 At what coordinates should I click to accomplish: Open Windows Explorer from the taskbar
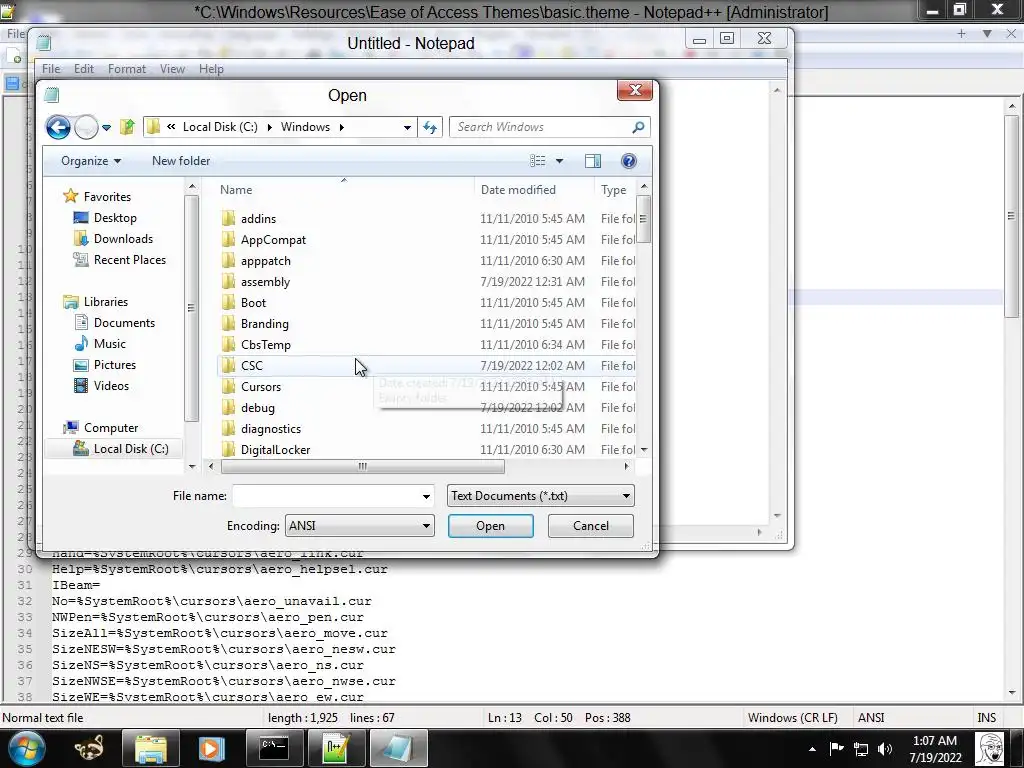point(151,748)
